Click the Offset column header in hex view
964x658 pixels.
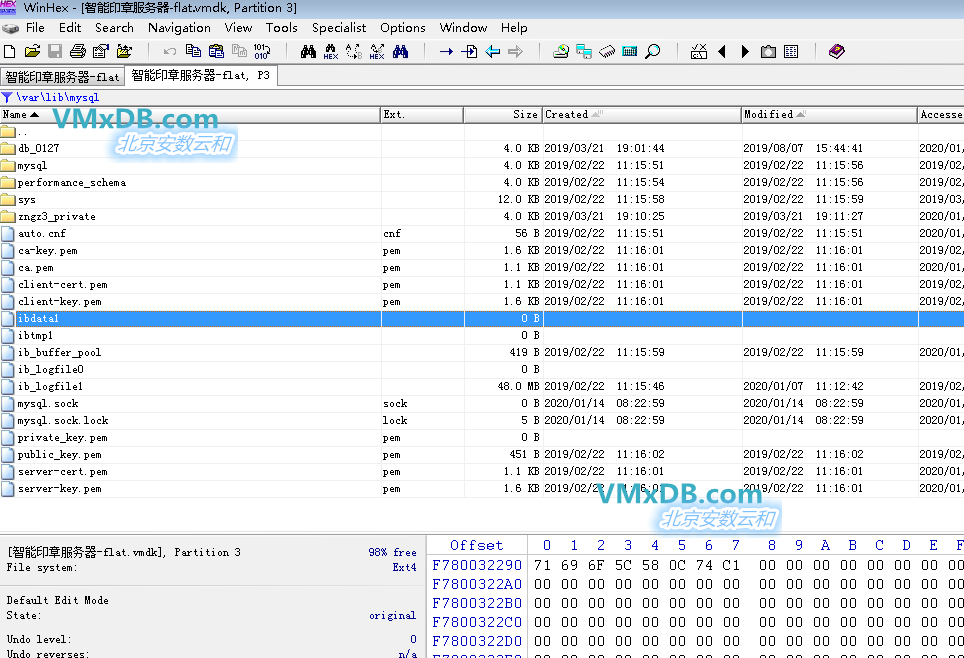pyautogui.click(x=476, y=545)
